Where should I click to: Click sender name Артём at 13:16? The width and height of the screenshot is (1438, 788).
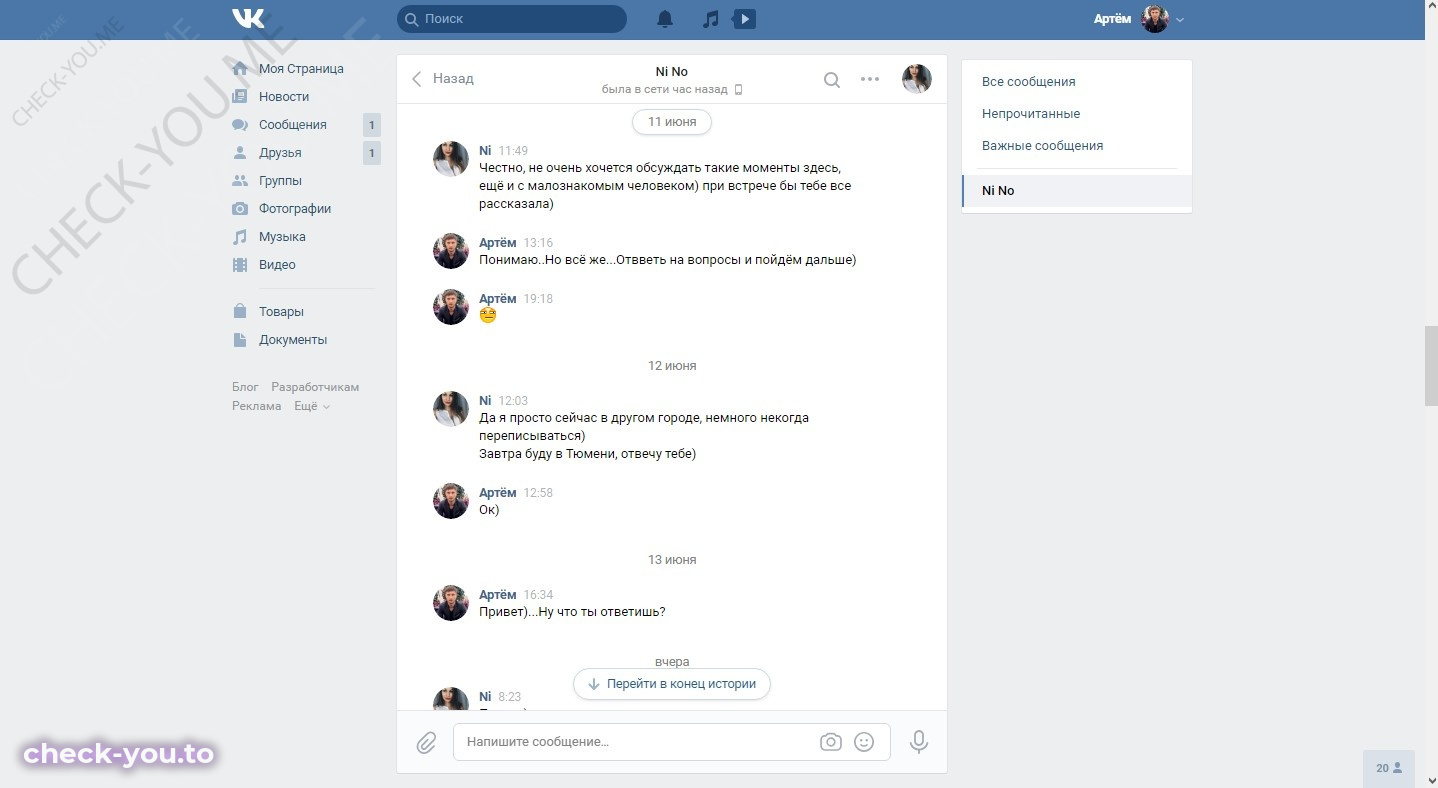(x=498, y=243)
